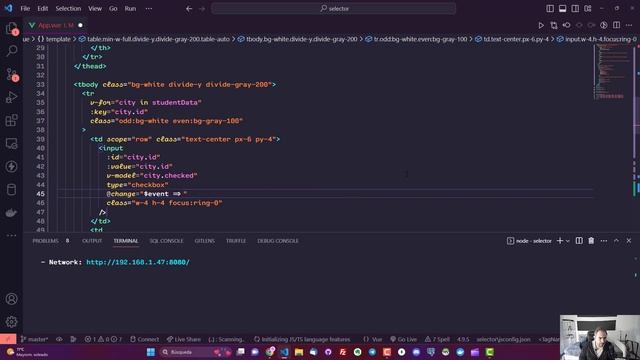The image size is (640, 360).
Task: Select breadcrumb table.min-w-full segment
Action: pos(154,39)
